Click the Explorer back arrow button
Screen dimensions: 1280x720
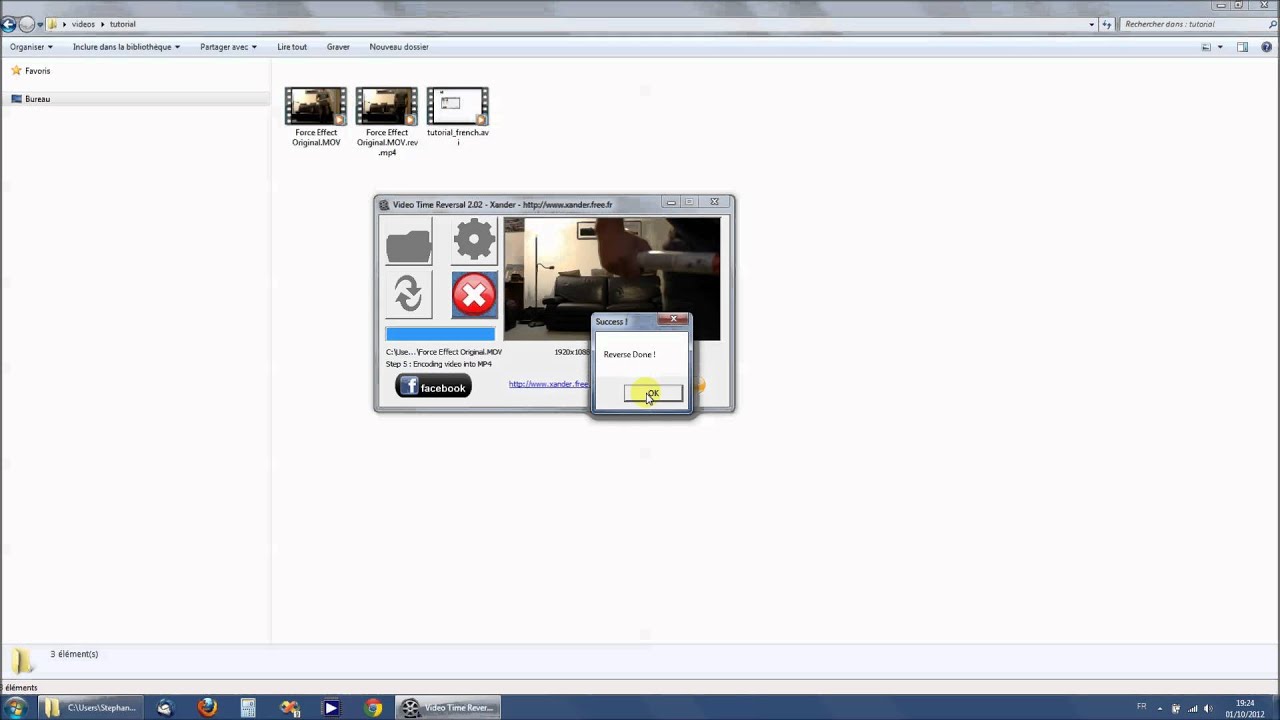[x=9, y=24]
